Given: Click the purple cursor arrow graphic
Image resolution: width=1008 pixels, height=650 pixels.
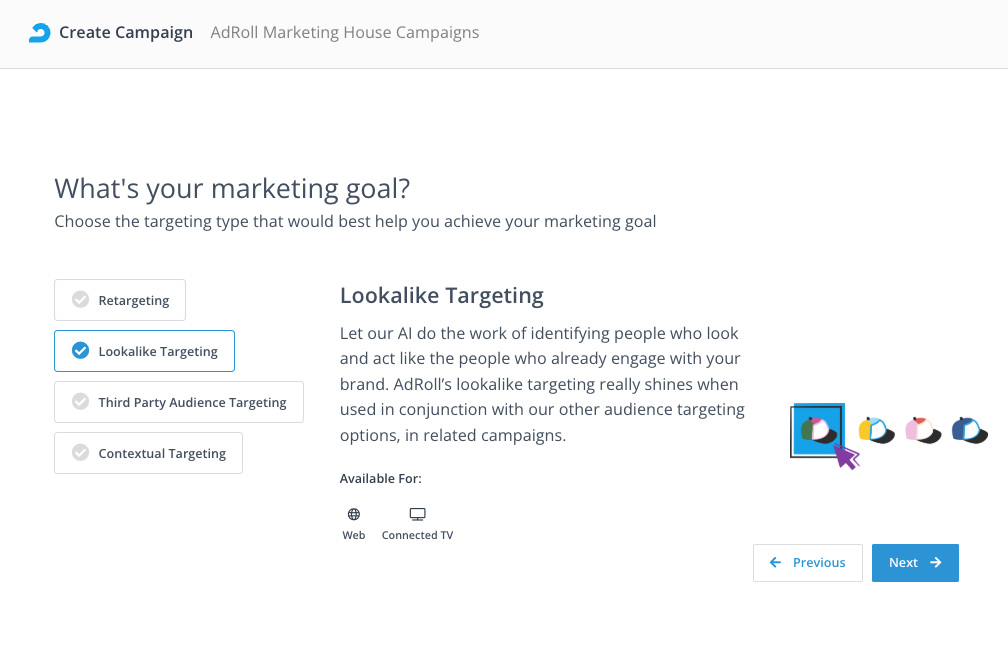Looking at the screenshot, I should [847, 457].
